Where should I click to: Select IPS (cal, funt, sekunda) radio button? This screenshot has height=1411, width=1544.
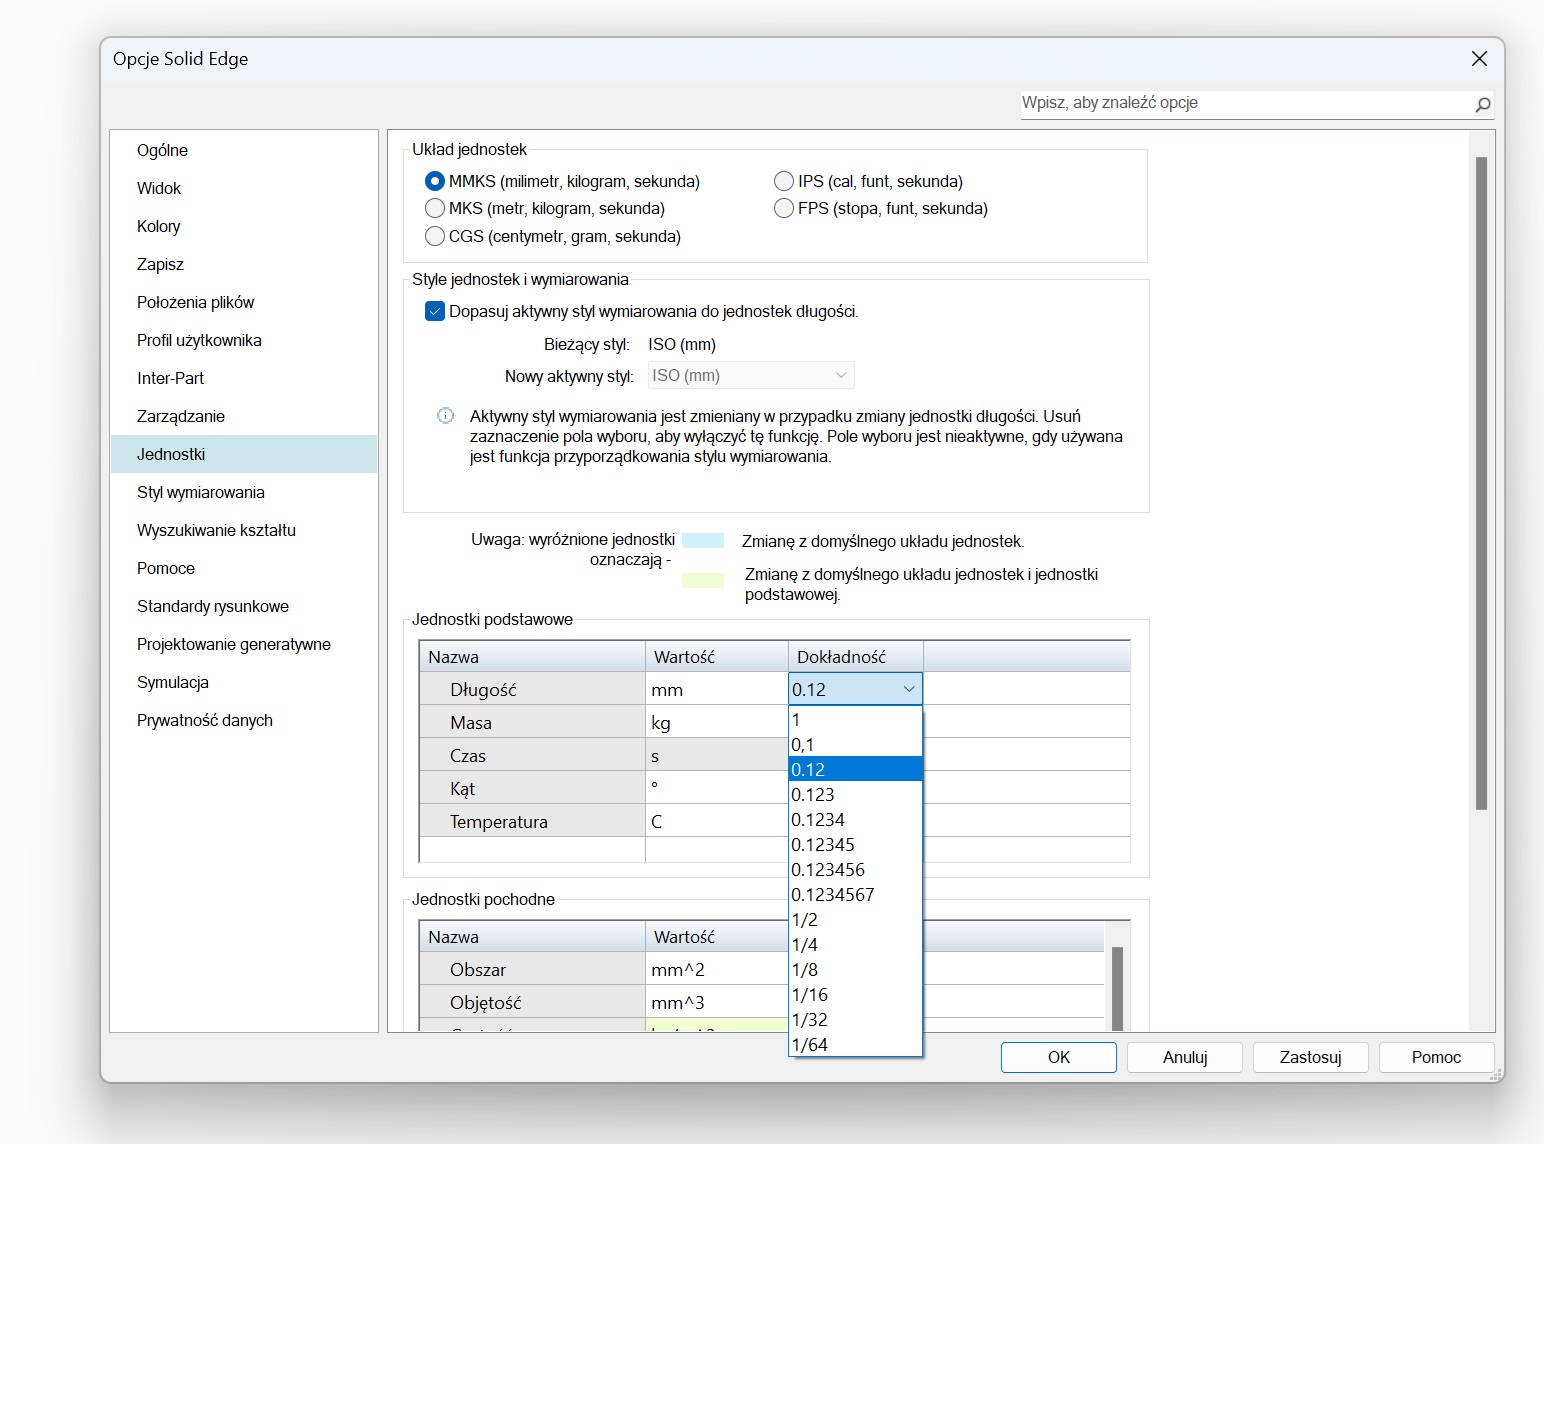click(x=784, y=181)
